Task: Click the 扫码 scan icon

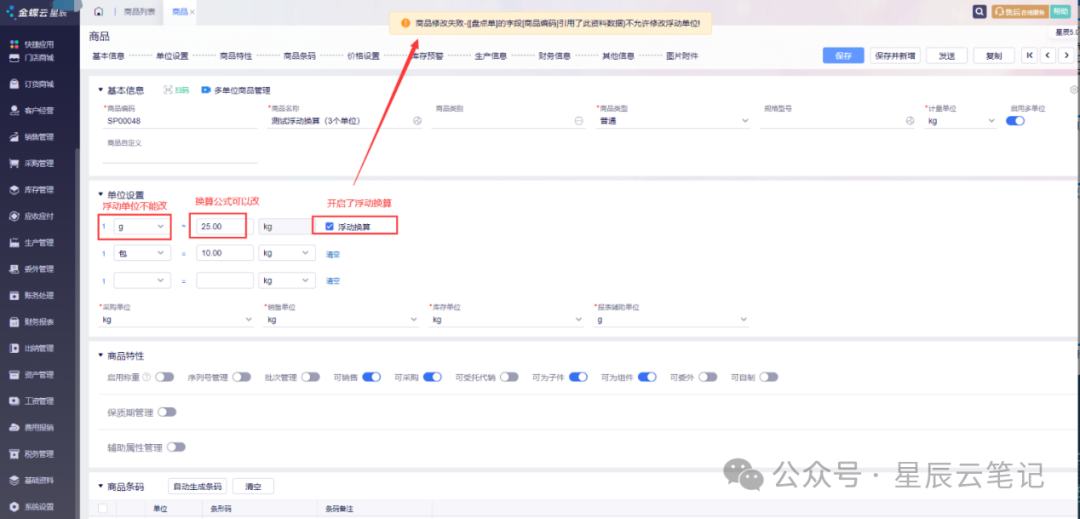Action: click(x=176, y=90)
